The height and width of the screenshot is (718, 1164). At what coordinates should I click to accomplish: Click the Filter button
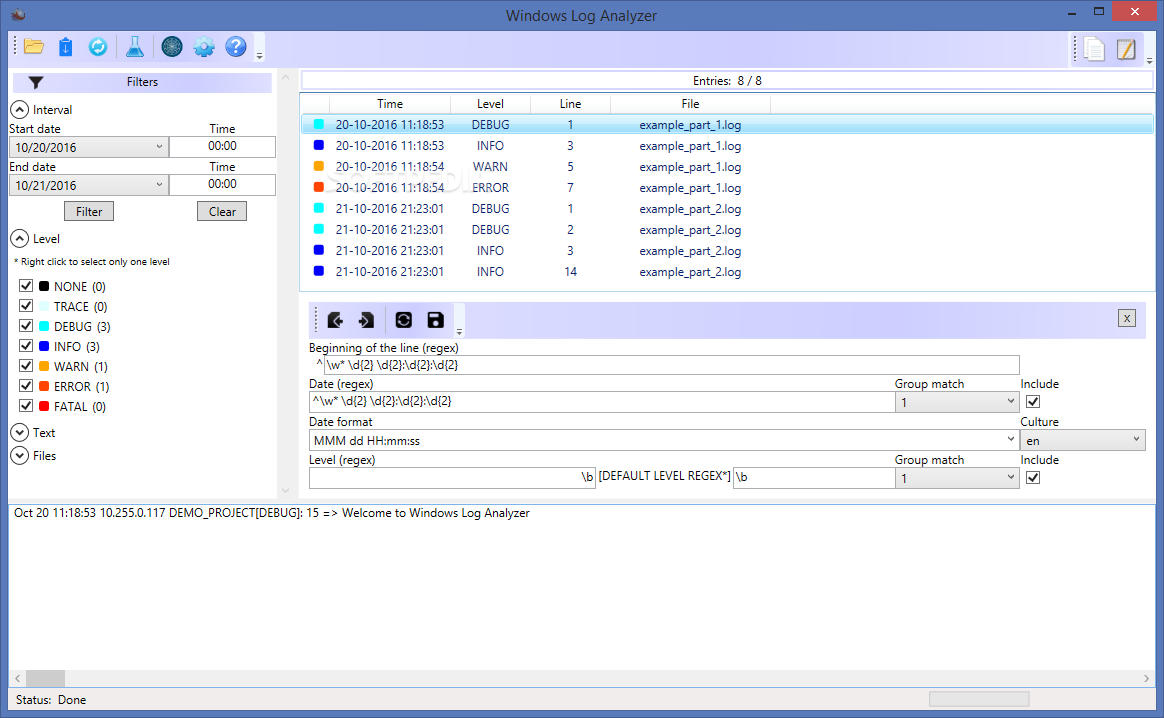[89, 212]
